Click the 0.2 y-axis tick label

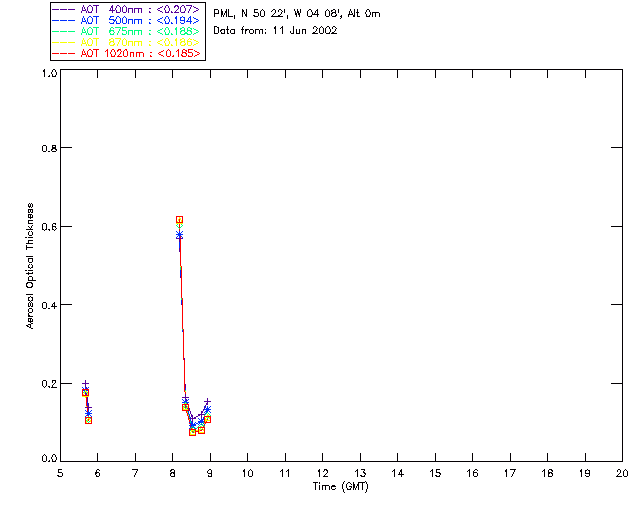point(49,384)
